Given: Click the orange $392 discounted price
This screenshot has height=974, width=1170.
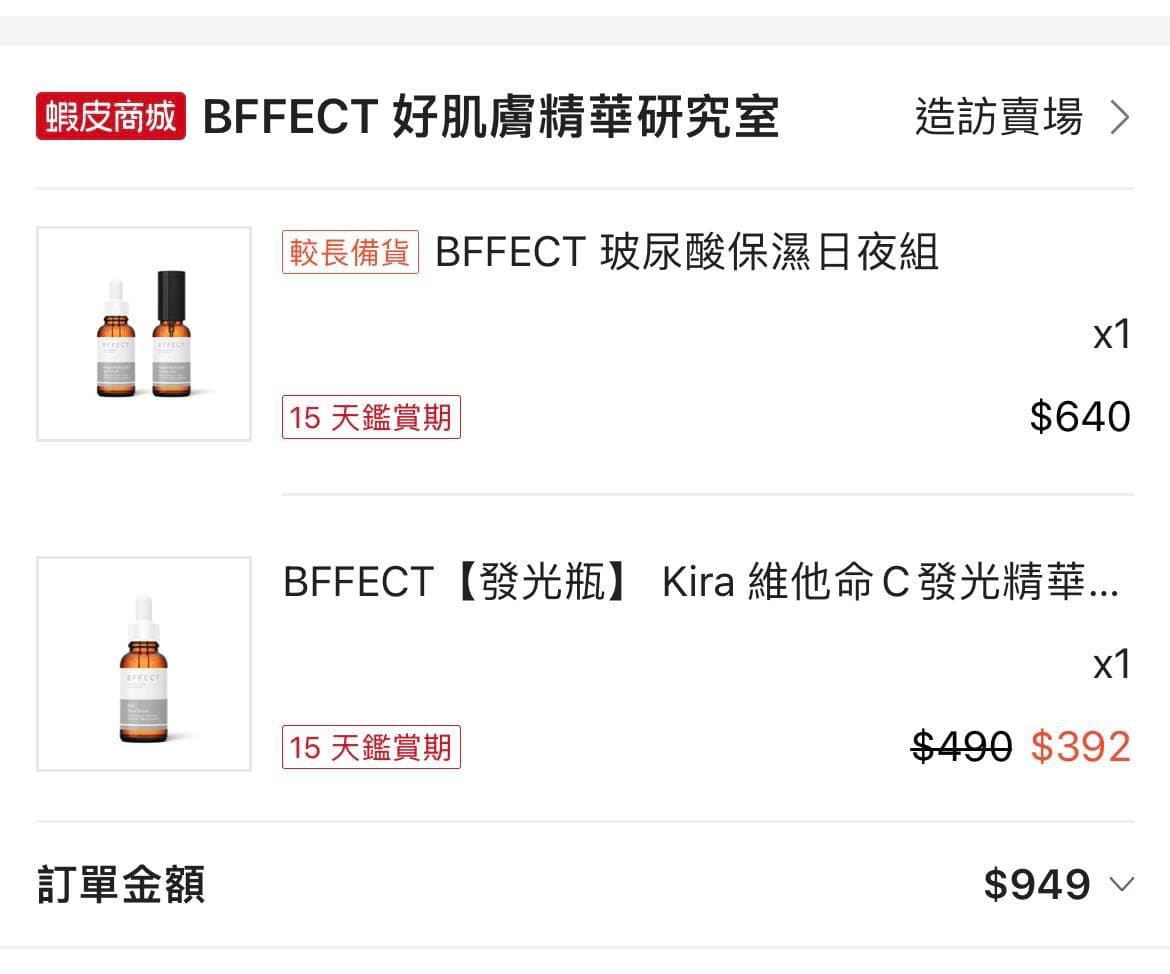Looking at the screenshot, I should tap(1080, 747).
